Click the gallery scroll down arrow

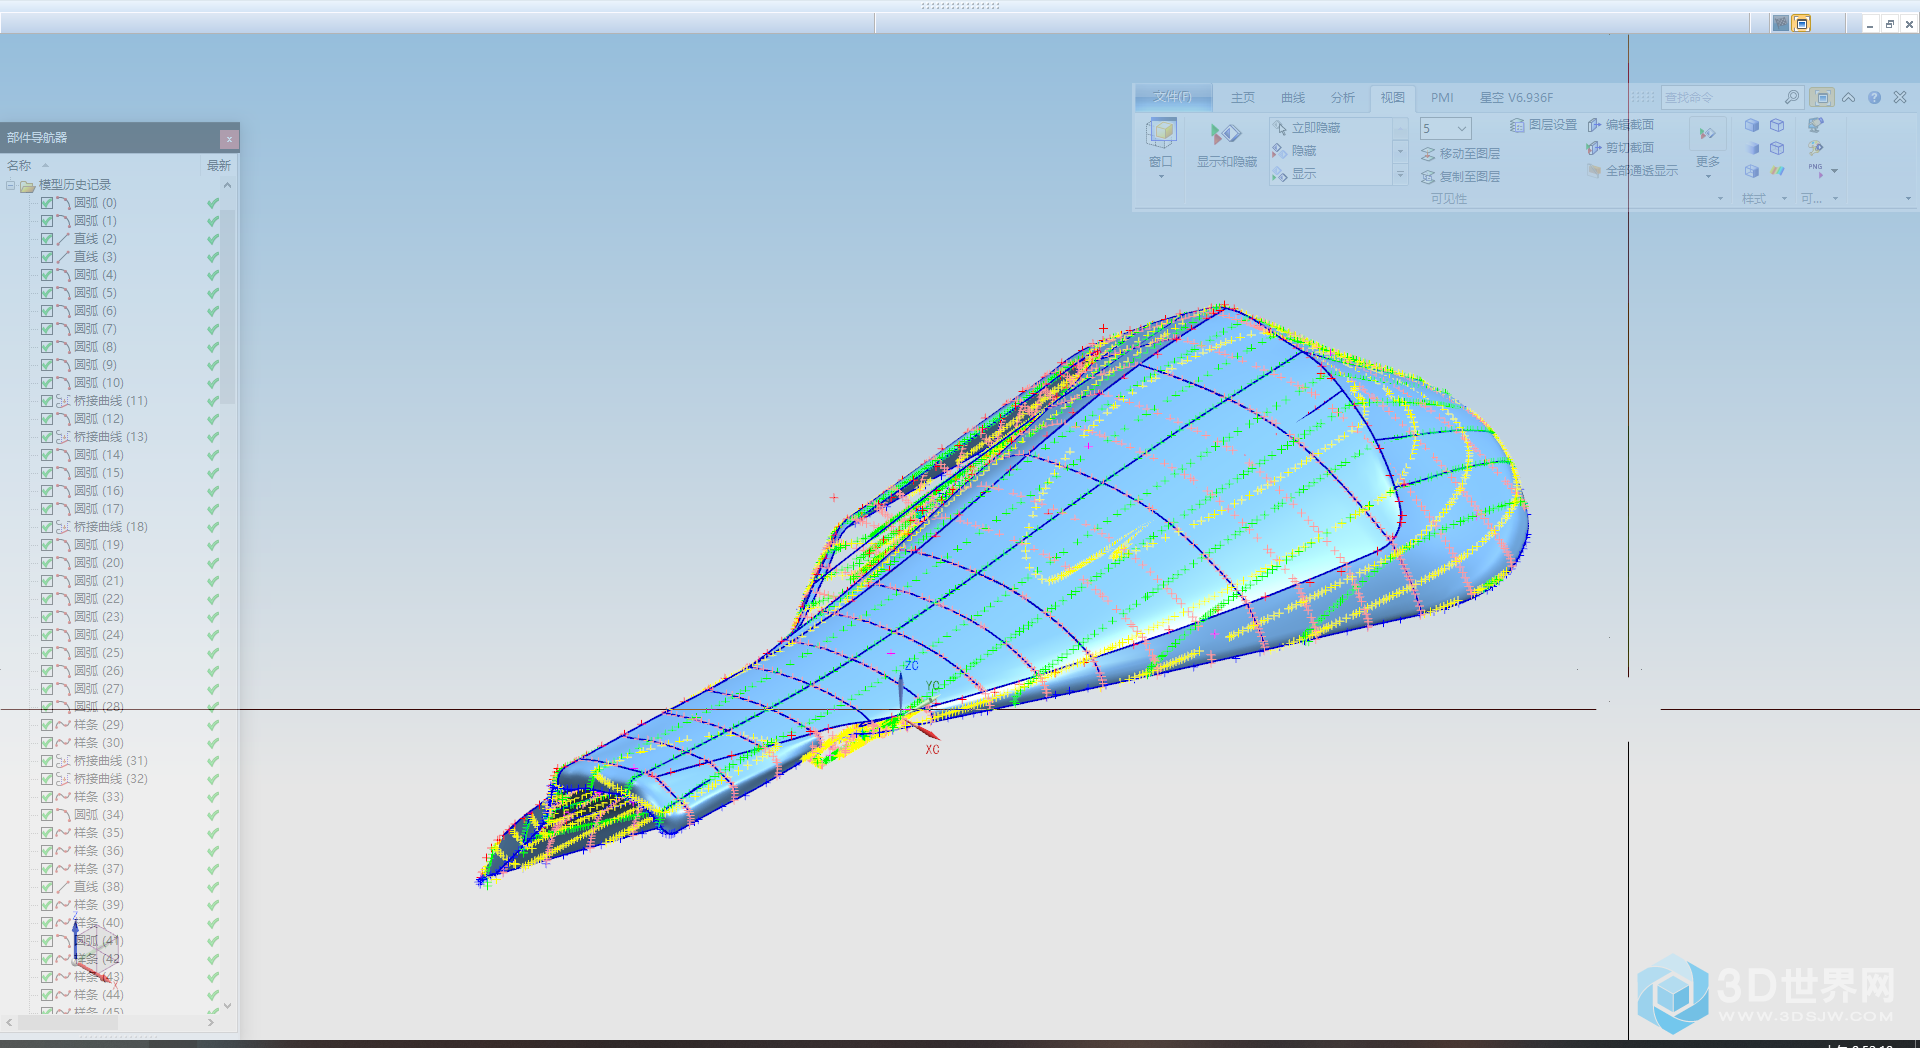pos(1400,151)
